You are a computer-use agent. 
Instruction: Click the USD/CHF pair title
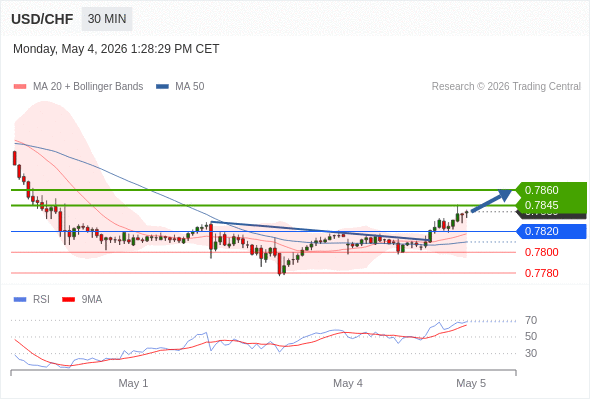tap(42, 19)
